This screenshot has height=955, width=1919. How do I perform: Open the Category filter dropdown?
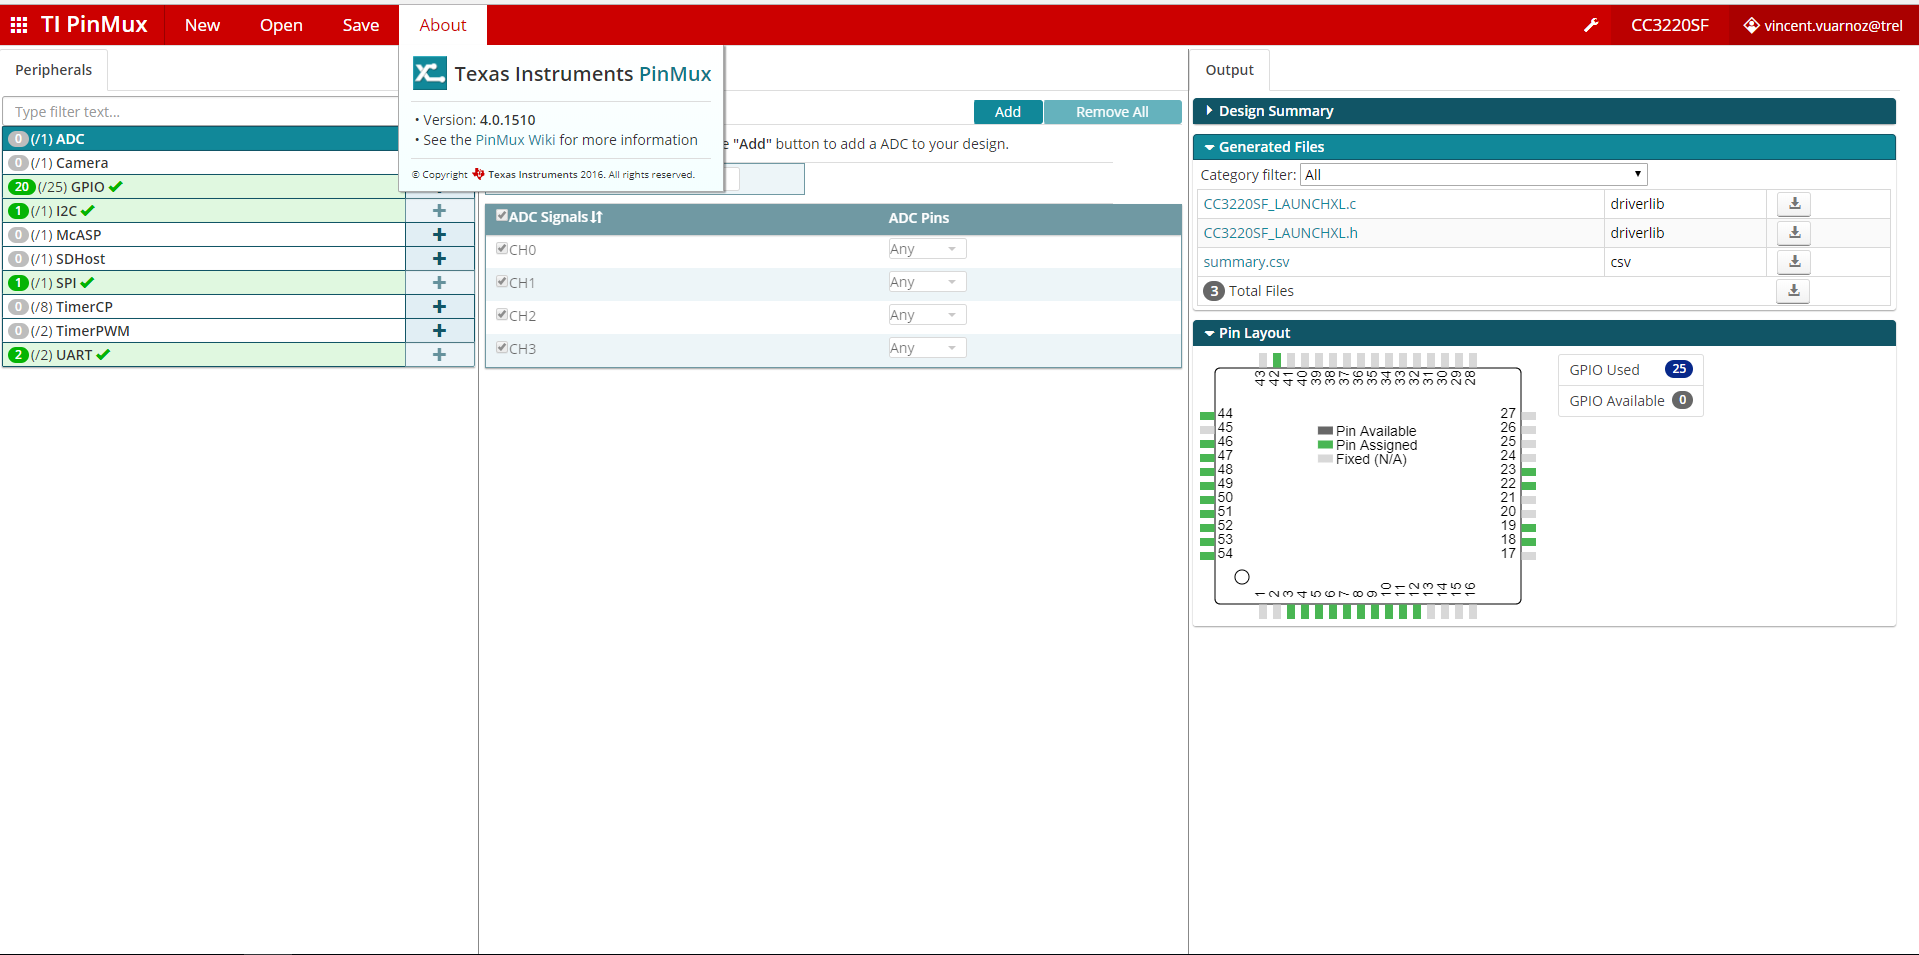tap(1474, 175)
